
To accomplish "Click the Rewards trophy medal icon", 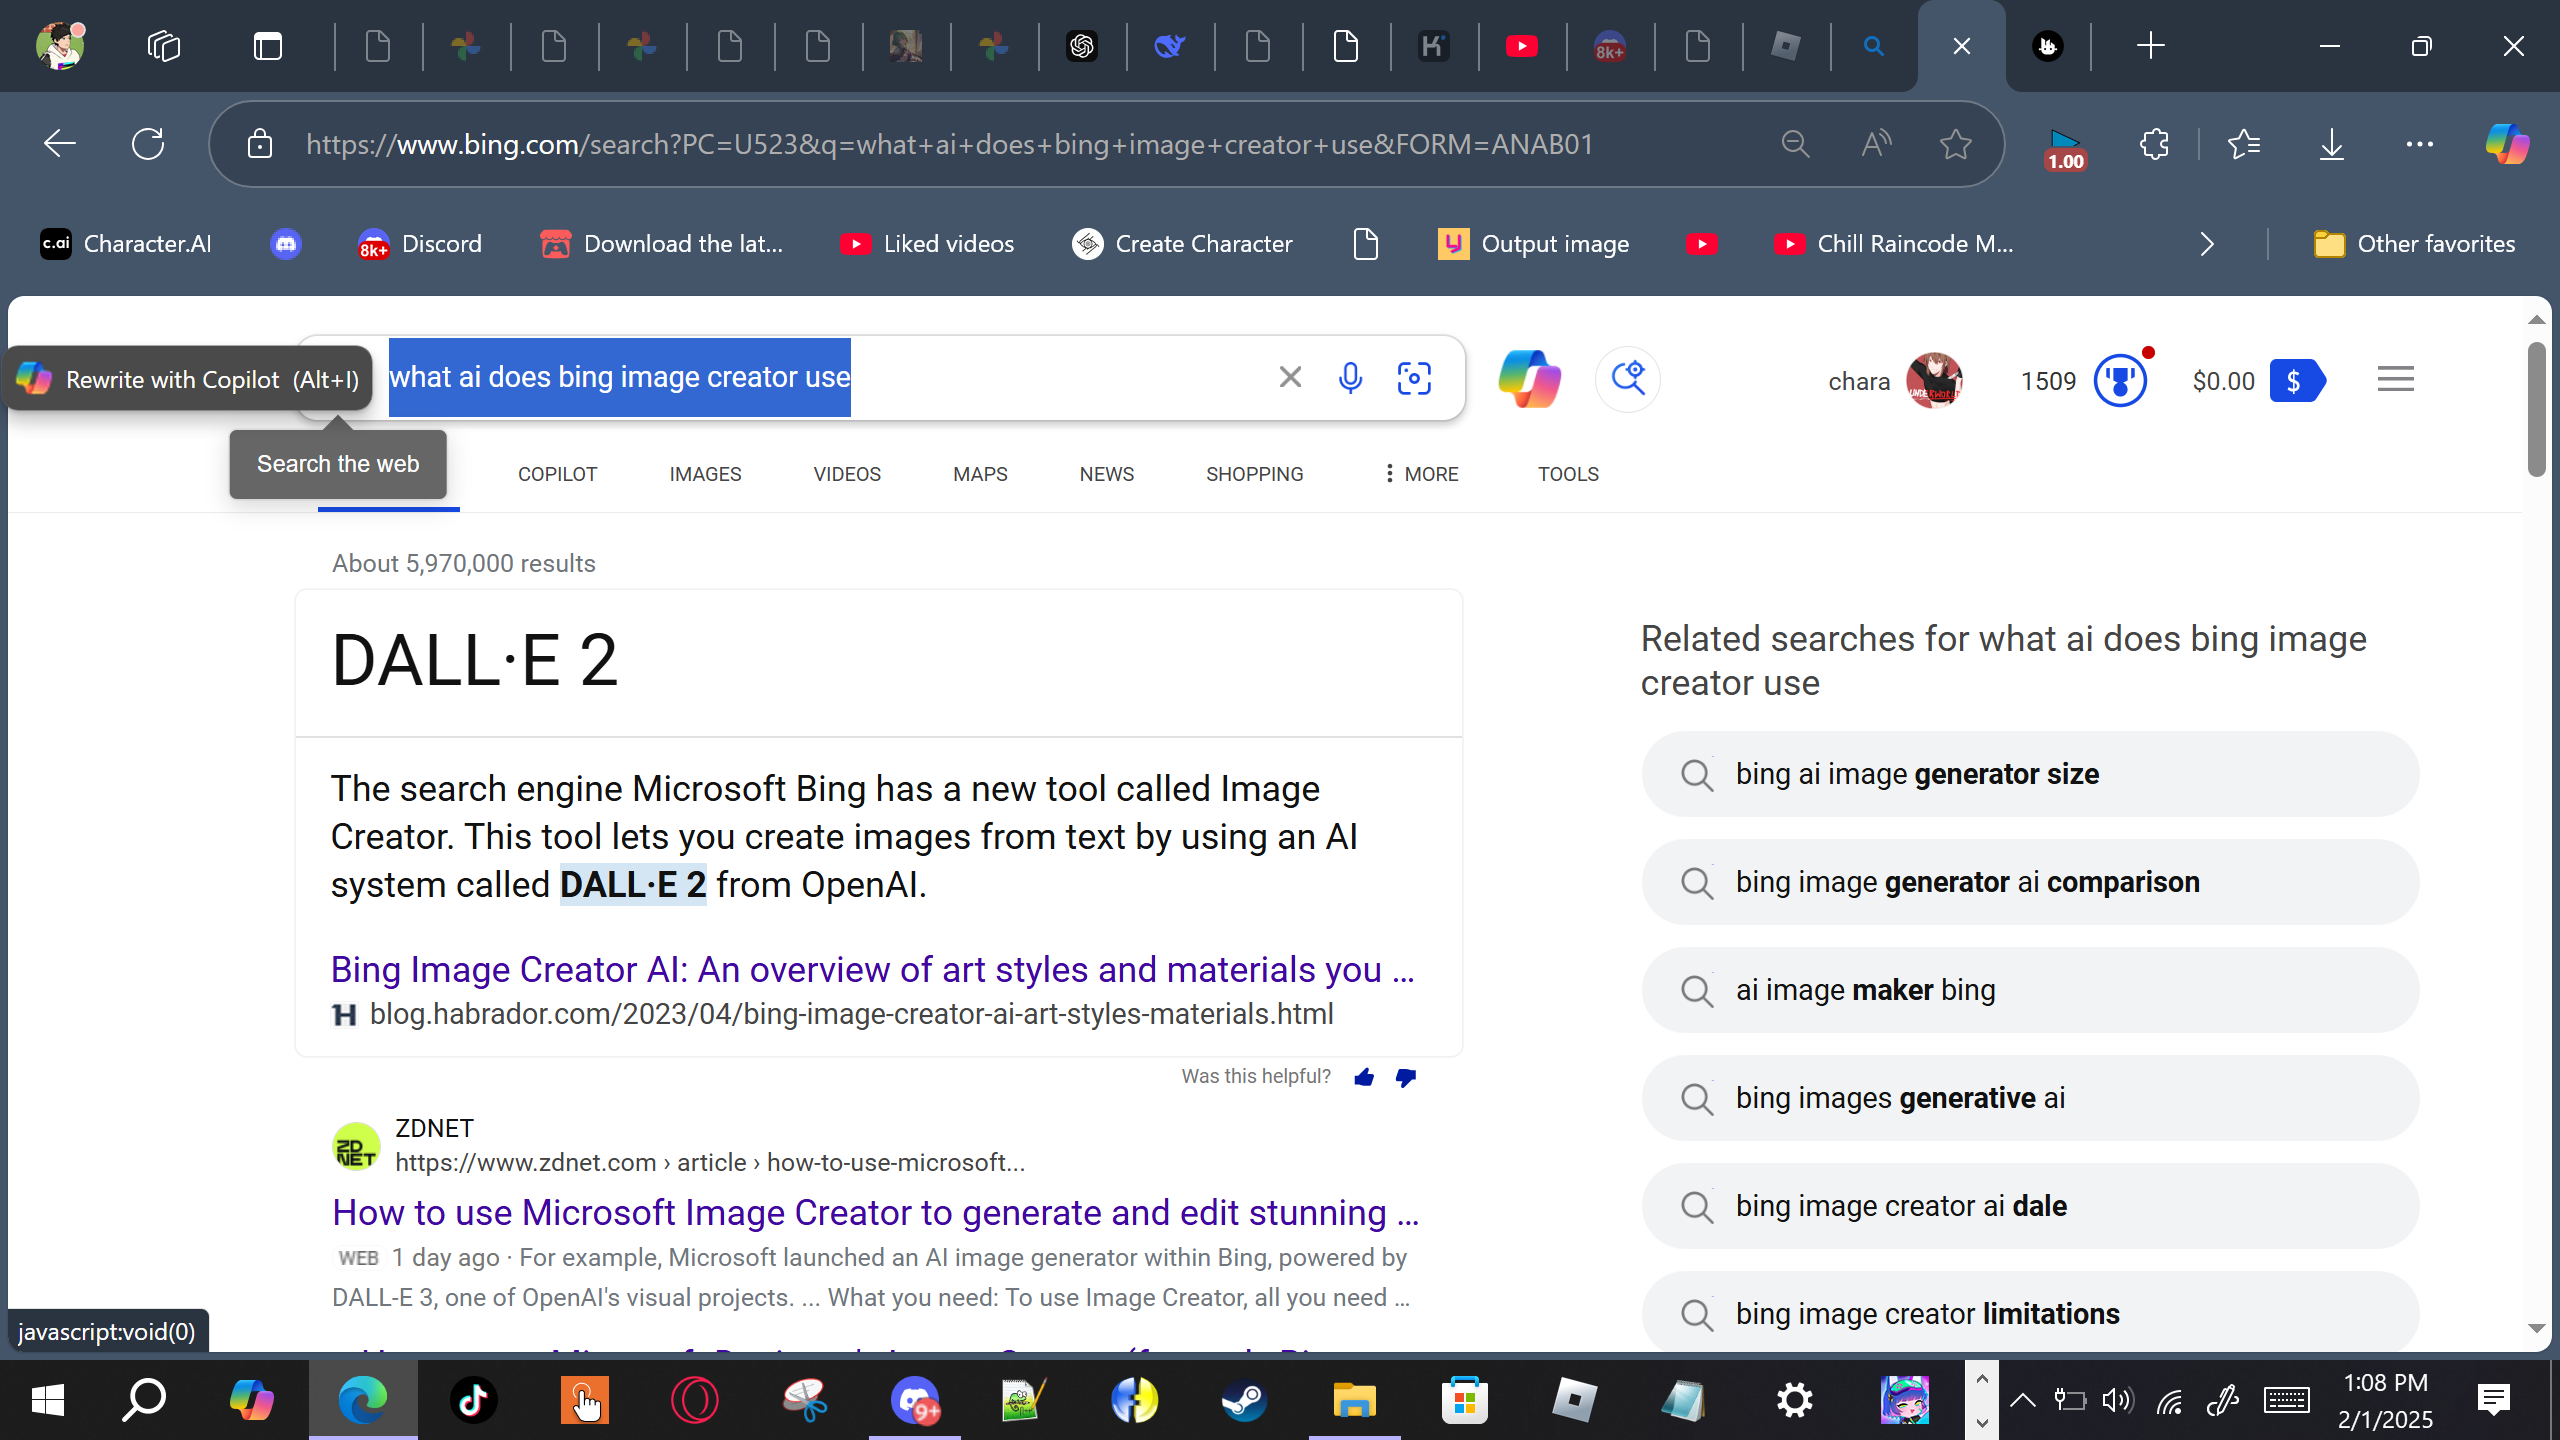I will pyautogui.click(x=2120, y=381).
